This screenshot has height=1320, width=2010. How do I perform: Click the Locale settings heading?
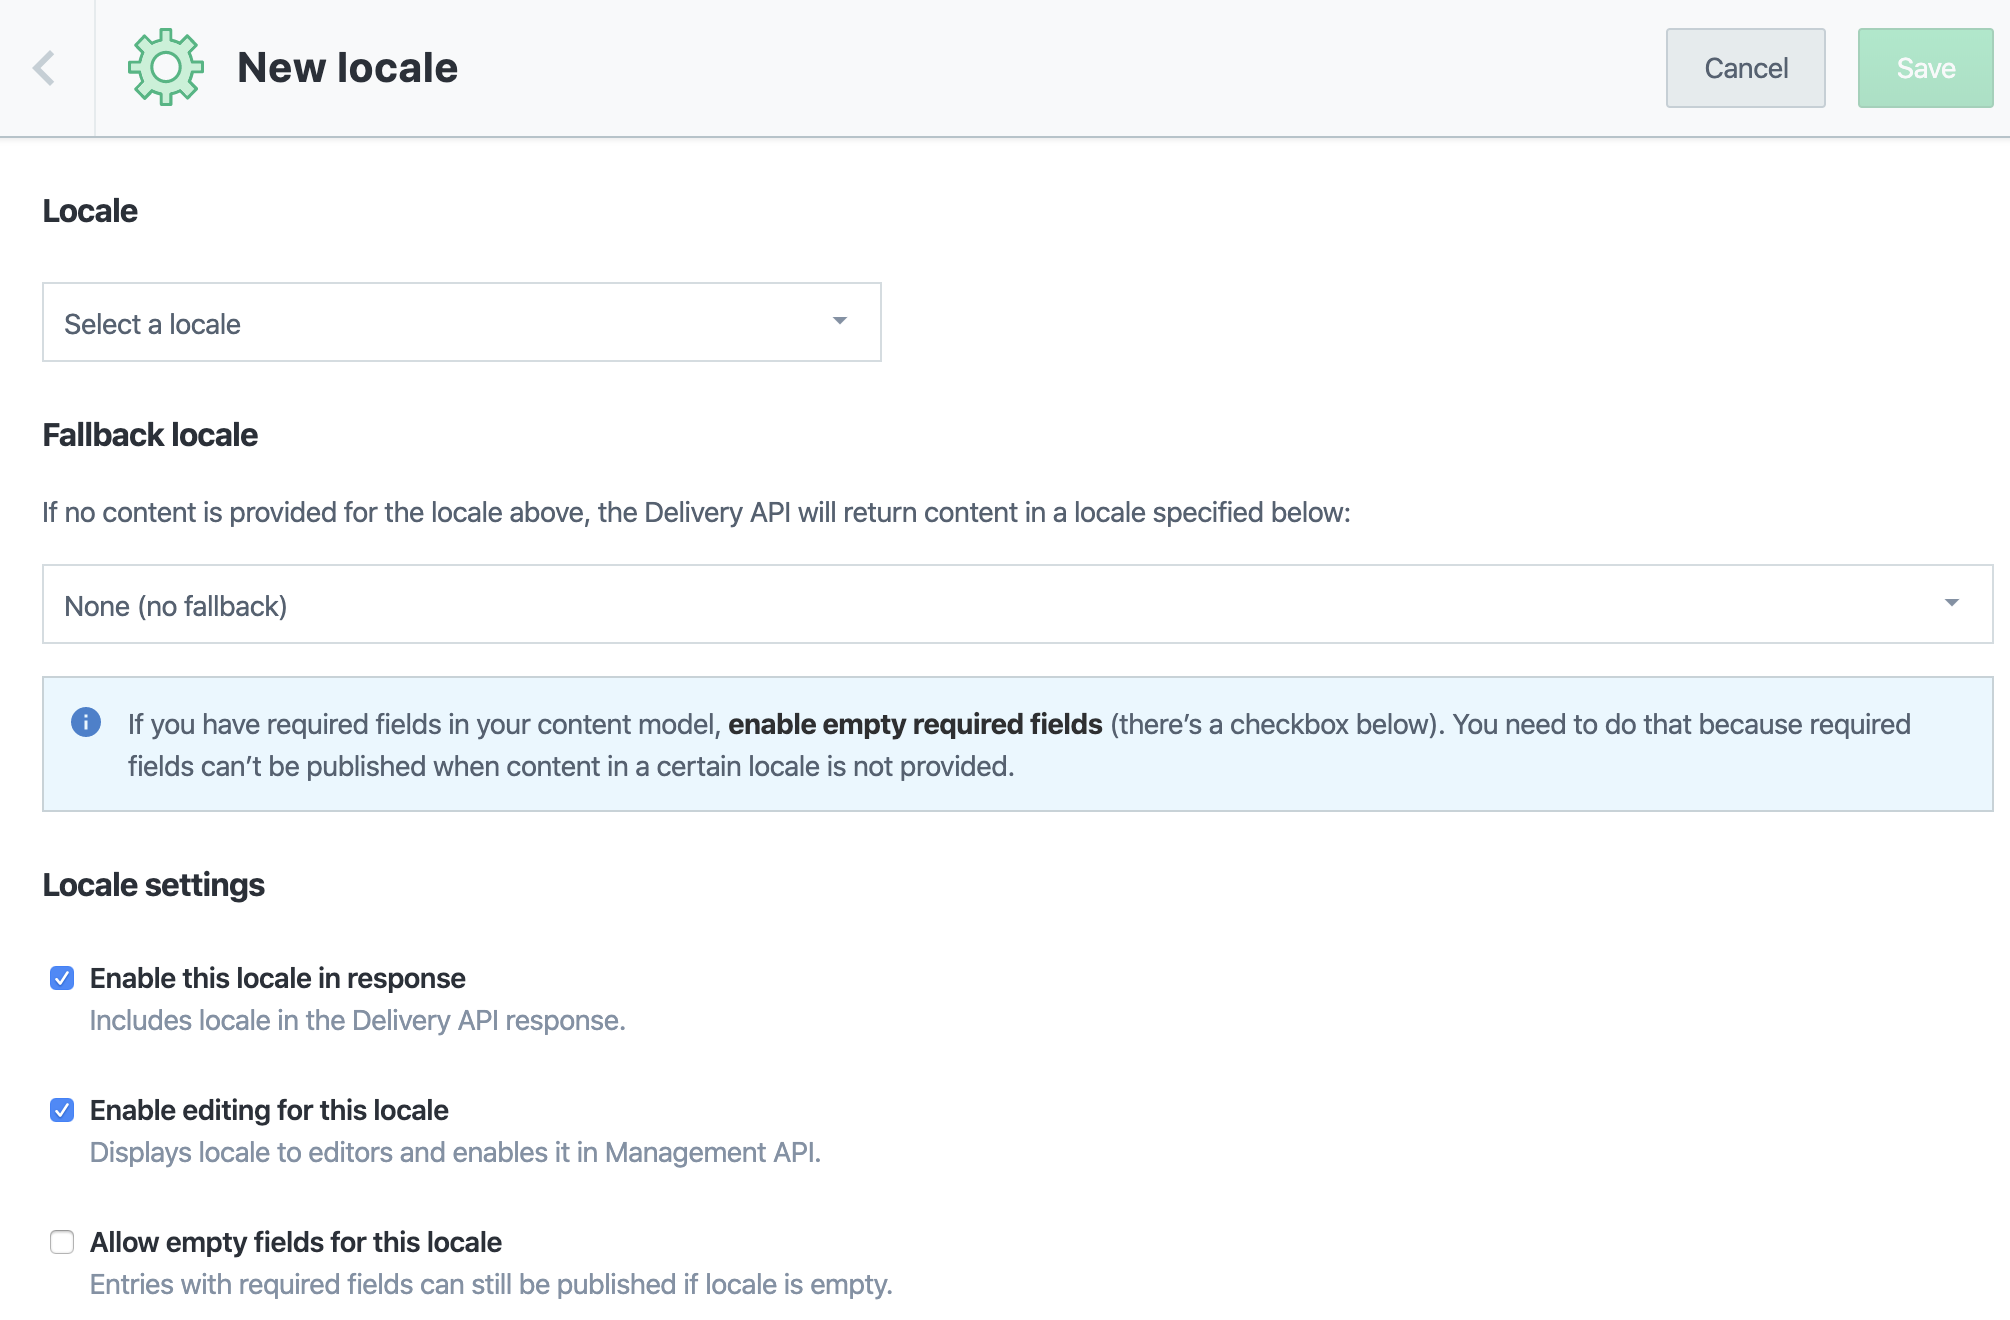coord(153,885)
